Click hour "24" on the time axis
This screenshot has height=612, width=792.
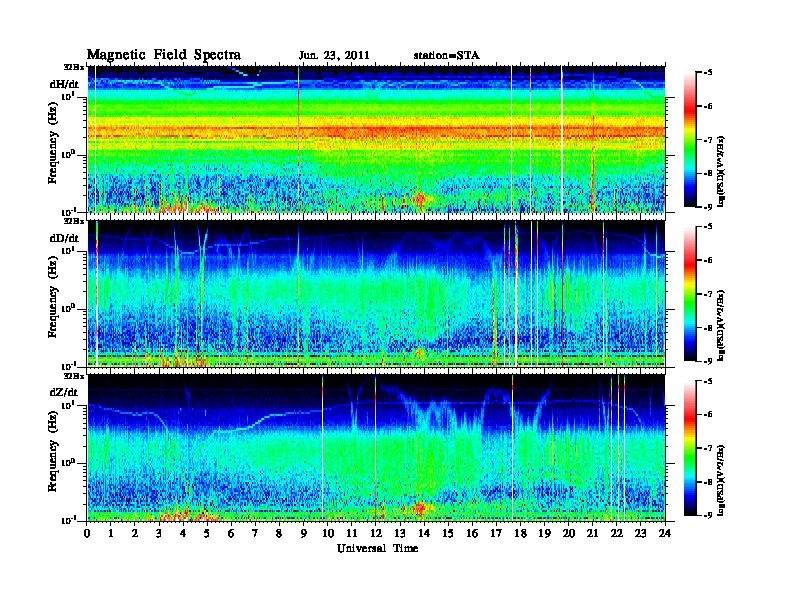coord(665,533)
